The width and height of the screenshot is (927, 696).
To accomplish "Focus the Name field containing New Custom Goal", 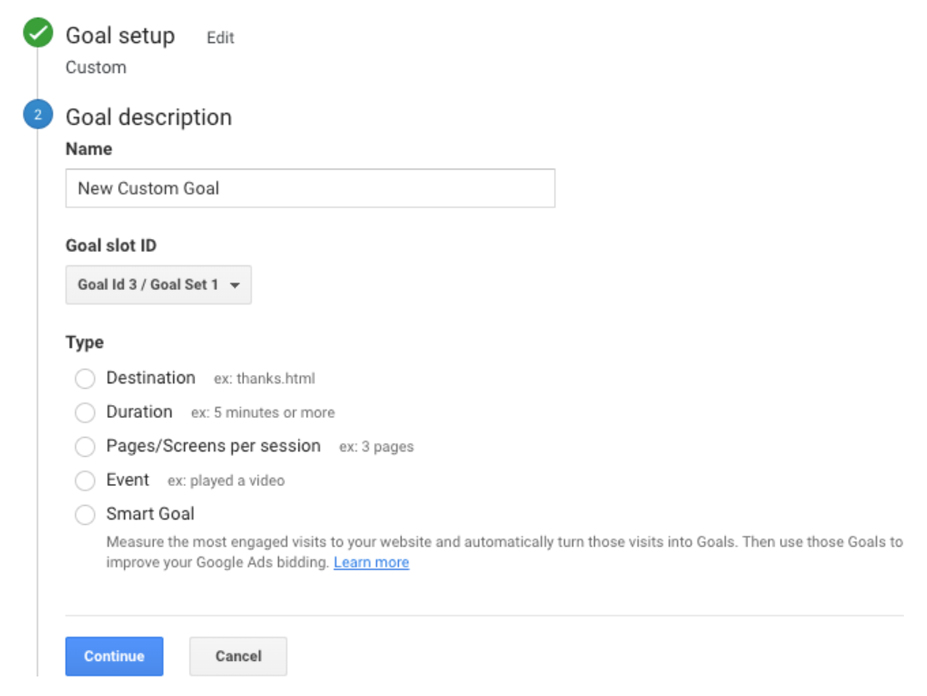I will coord(310,188).
